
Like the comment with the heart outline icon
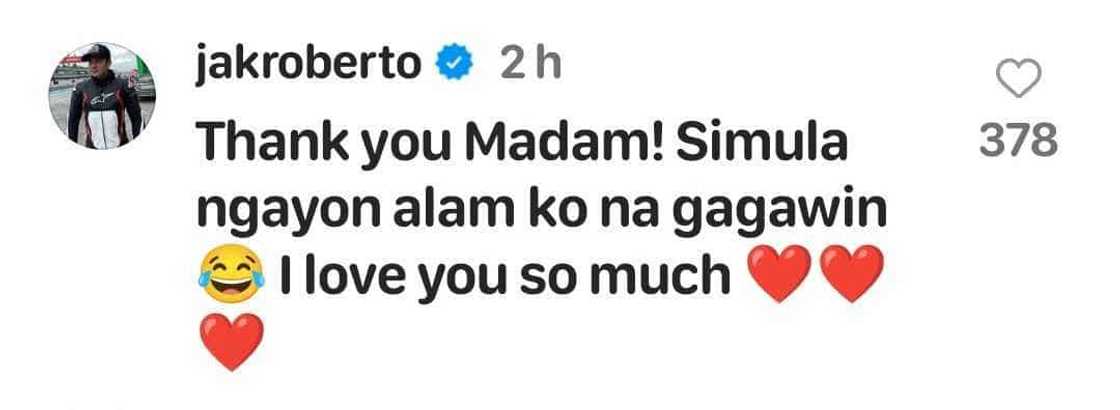[x=1018, y=79]
